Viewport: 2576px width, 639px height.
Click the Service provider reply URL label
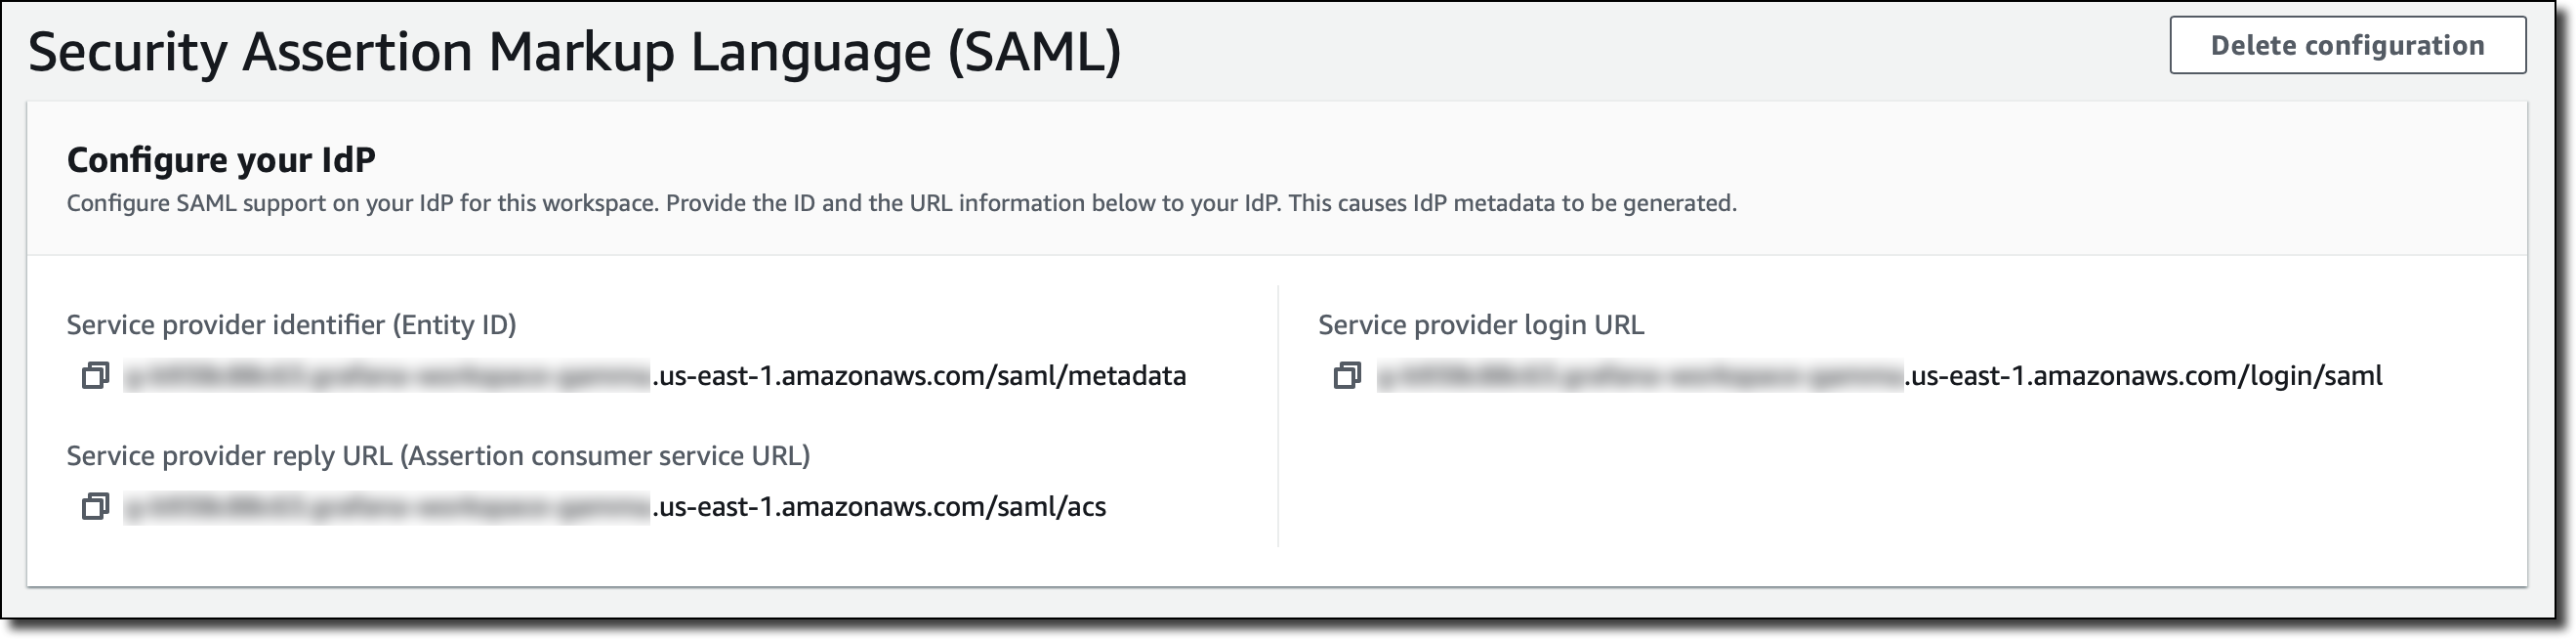(x=438, y=456)
